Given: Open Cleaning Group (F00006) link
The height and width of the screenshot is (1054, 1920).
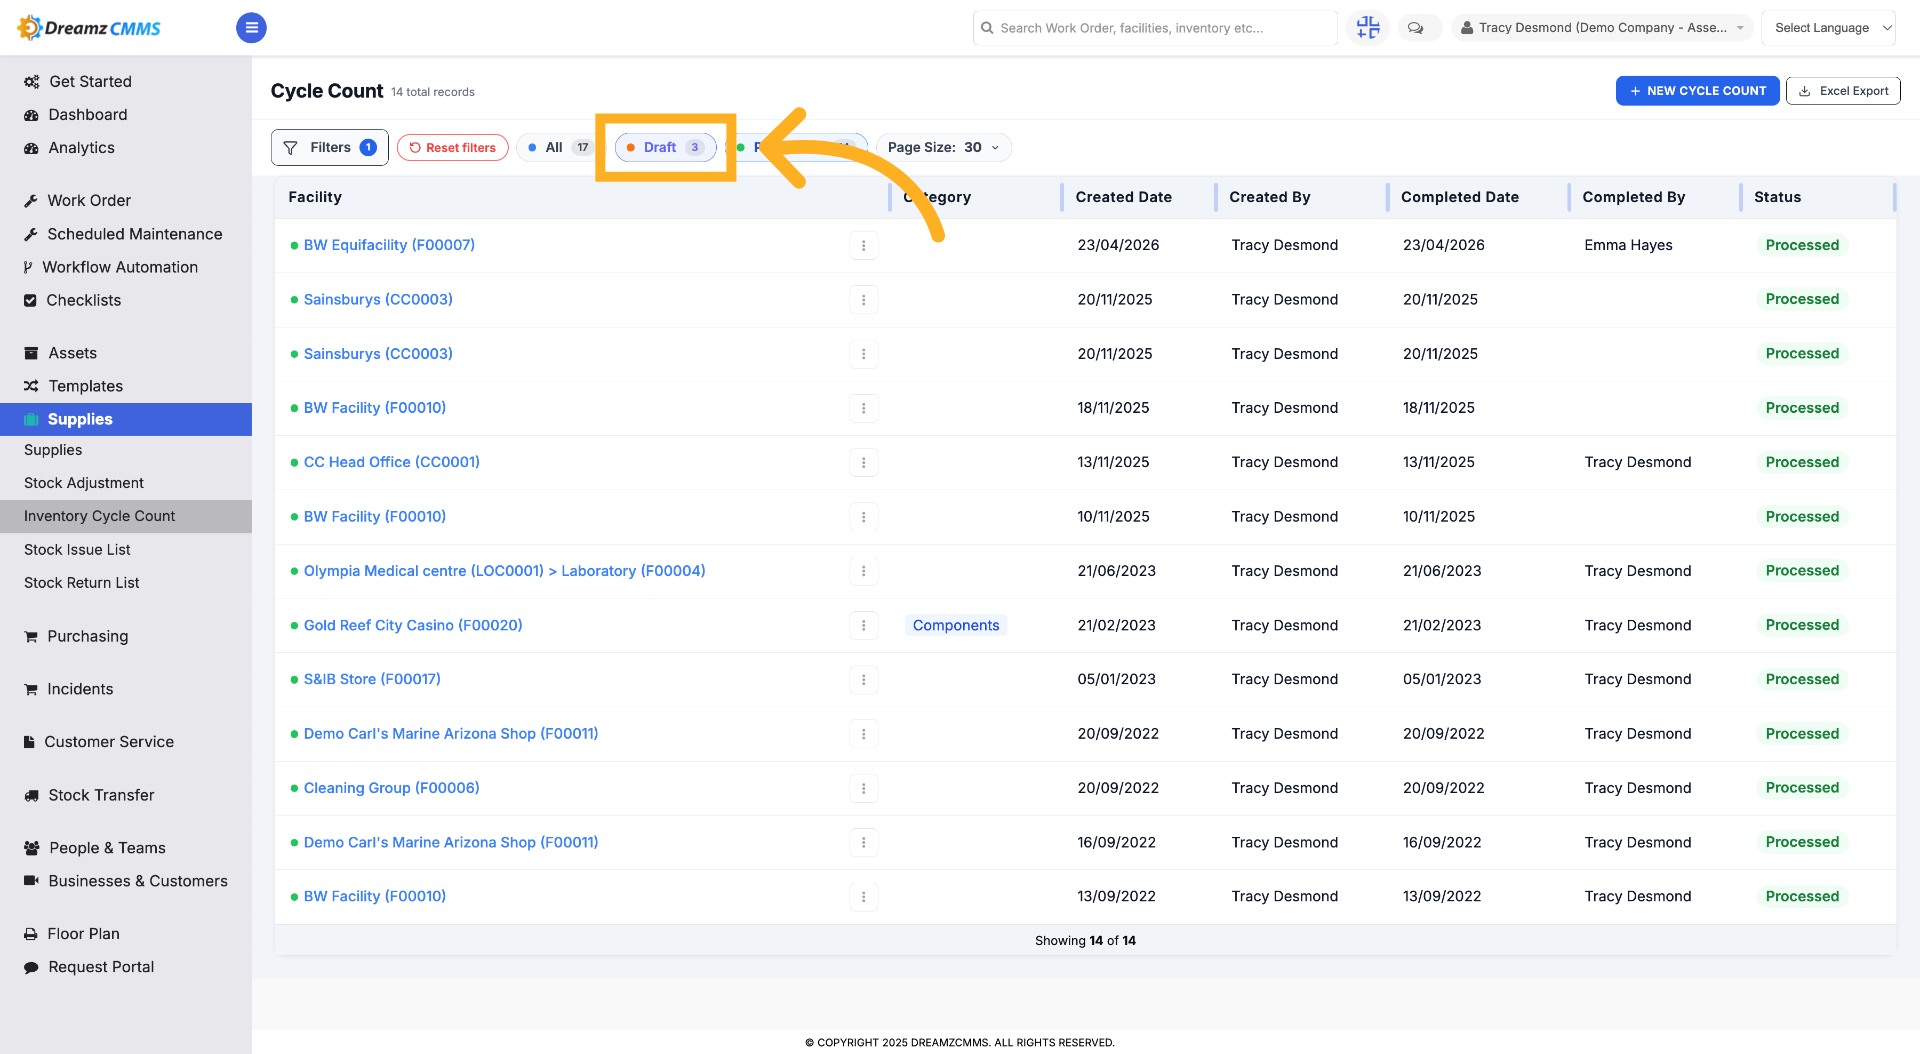Looking at the screenshot, I should pyautogui.click(x=392, y=788).
